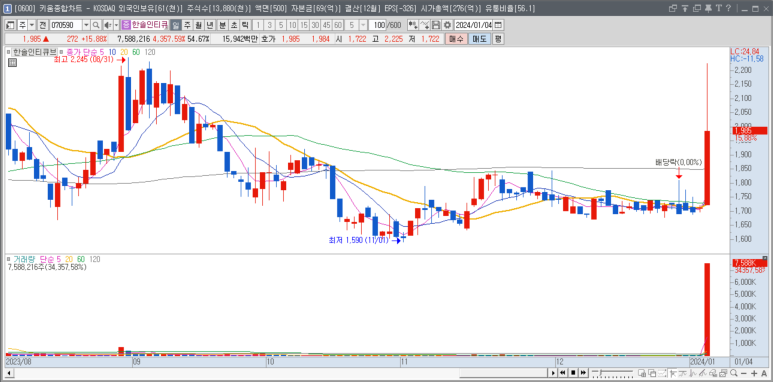The height and width of the screenshot is (382, 773).
Task: Click the chart compare icon left of save
Action: point(413,25)
